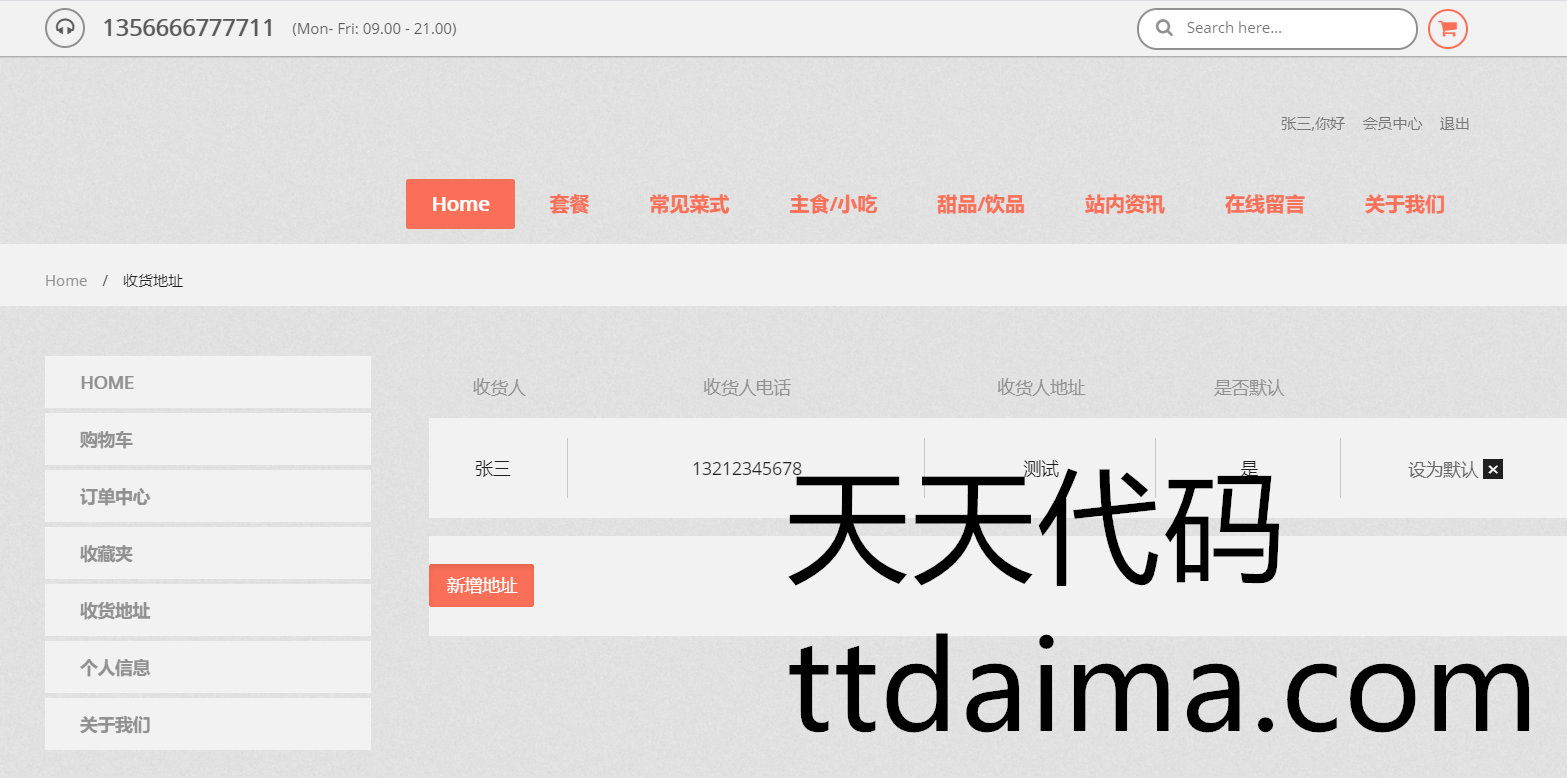Screen dimensions: 1567x778
Task: Open the 会员中心 link
Action: 1391,124
